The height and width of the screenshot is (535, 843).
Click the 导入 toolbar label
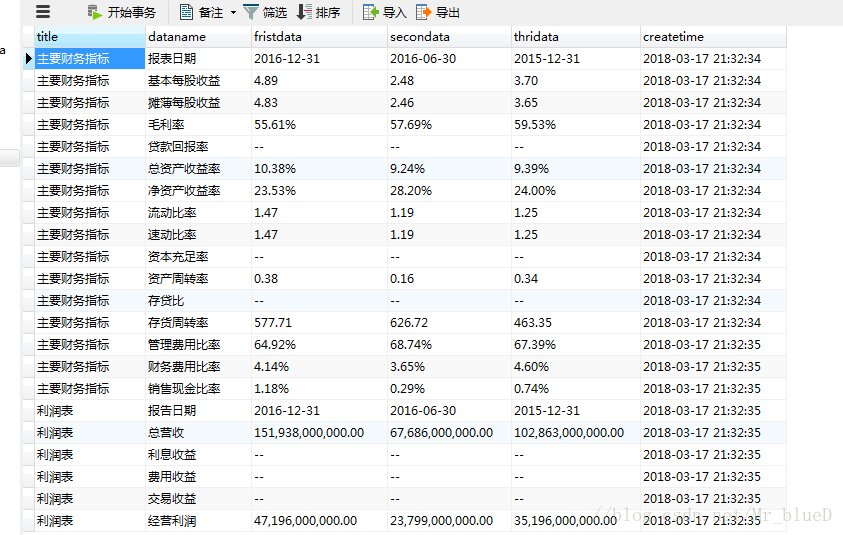click(395, 12)
